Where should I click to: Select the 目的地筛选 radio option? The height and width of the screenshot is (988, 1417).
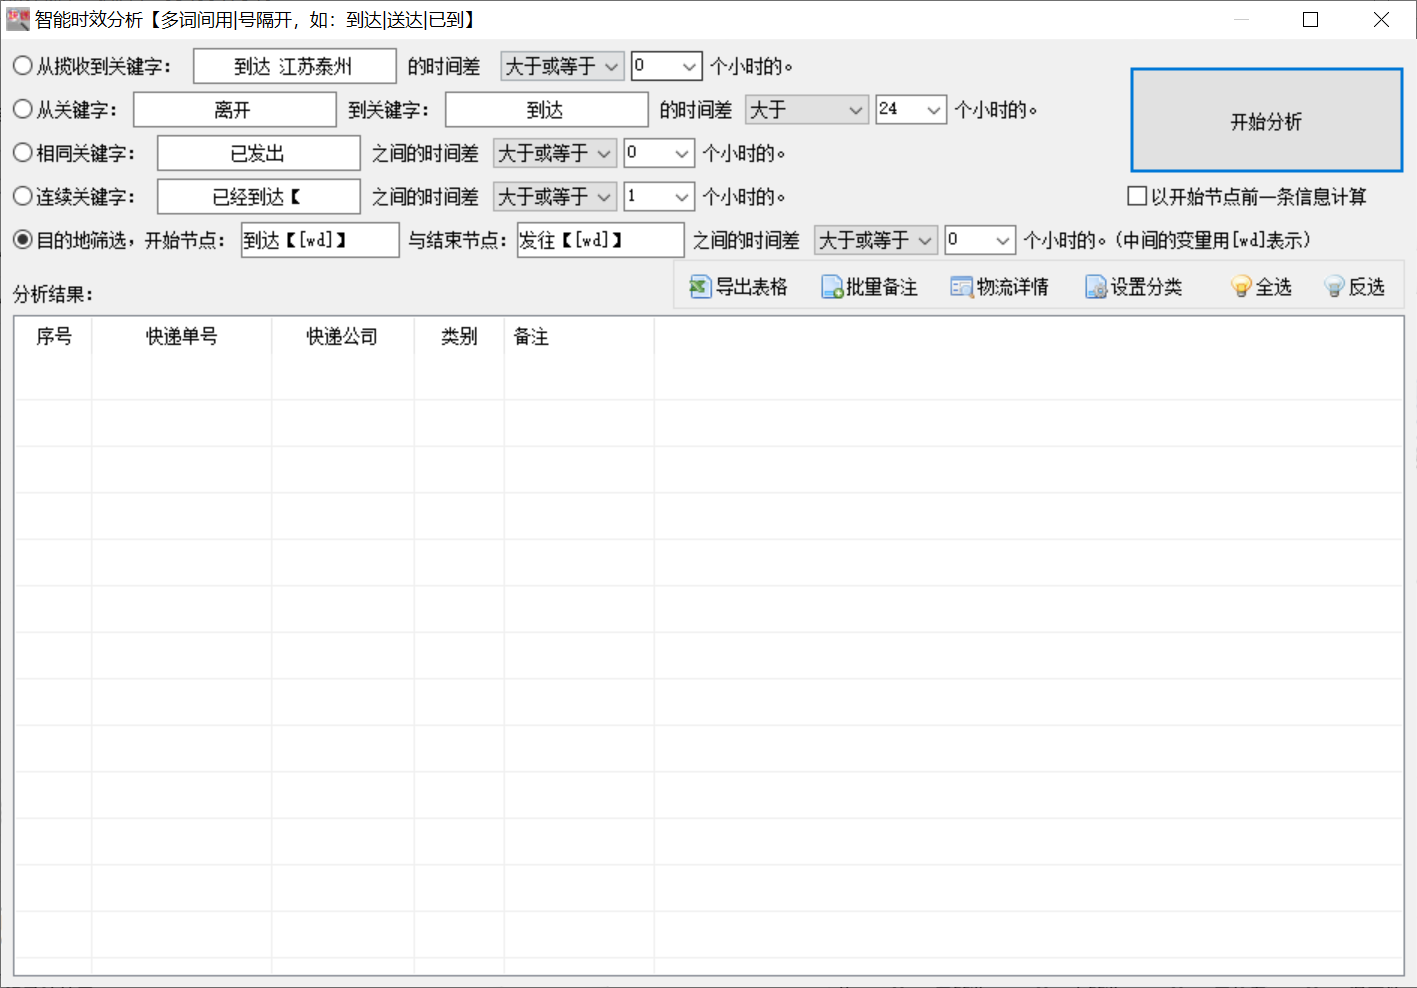point(22,240)
